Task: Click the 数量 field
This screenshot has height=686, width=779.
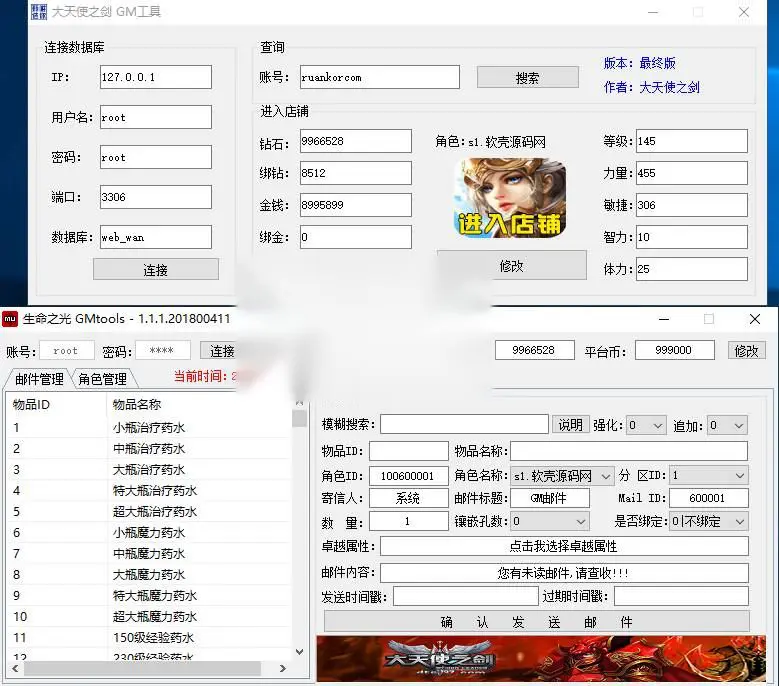Action: 408,521
